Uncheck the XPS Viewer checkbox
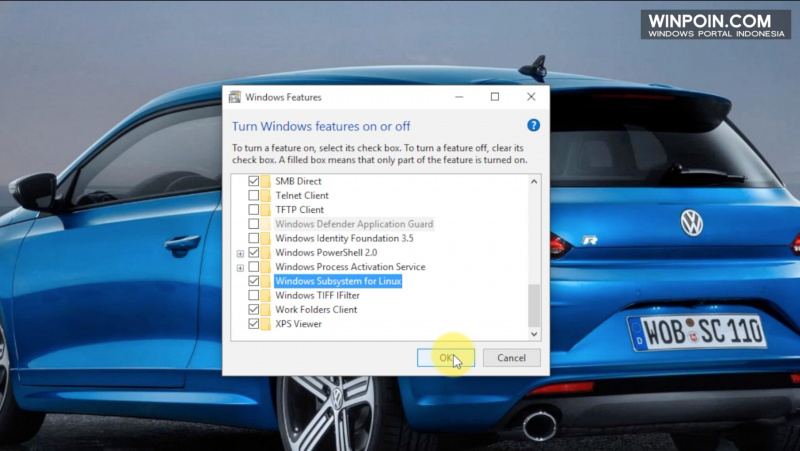The image size is (800, 451). [254, 324]
